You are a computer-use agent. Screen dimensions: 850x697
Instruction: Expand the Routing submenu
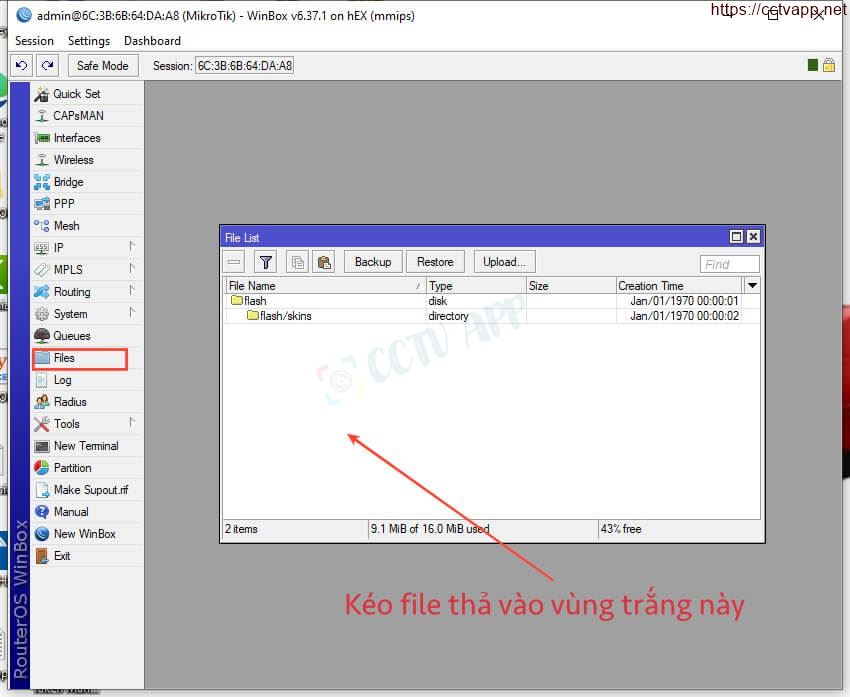(71, 292)
